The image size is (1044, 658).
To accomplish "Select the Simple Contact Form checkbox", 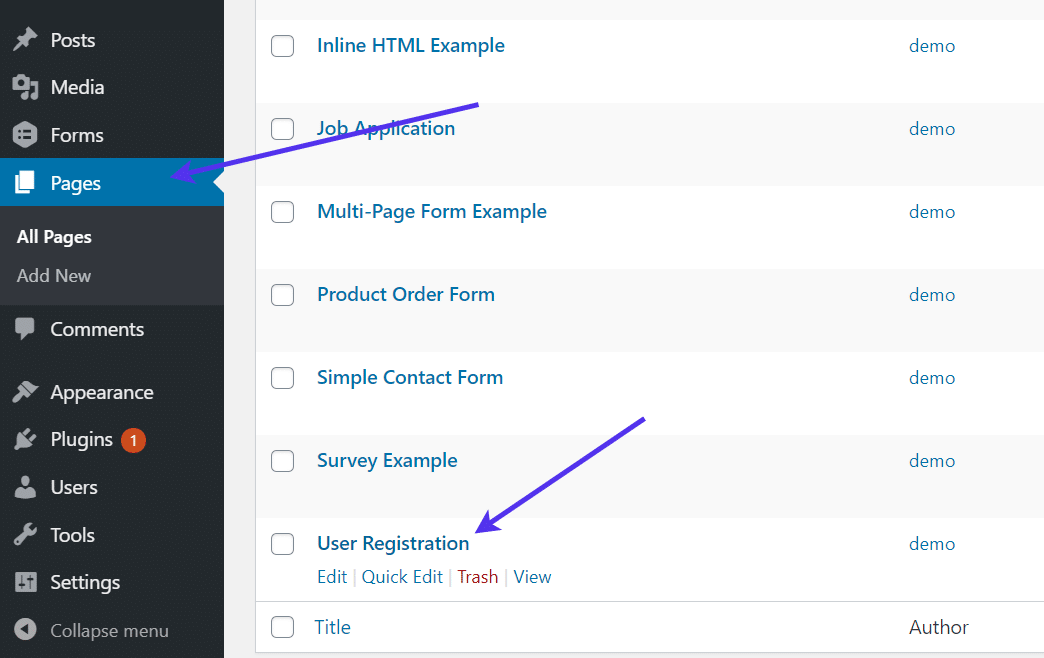I will point(282,378).
